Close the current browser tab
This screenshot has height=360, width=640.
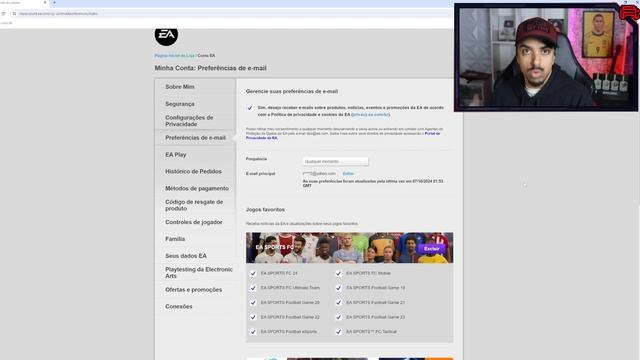click(45, 2)
